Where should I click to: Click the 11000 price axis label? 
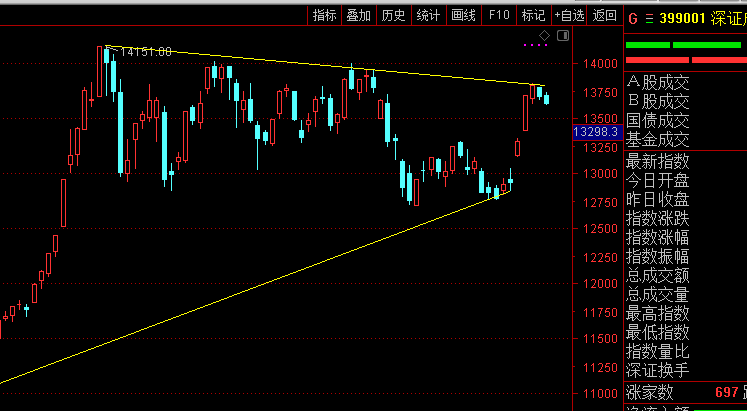coord(598,393)
